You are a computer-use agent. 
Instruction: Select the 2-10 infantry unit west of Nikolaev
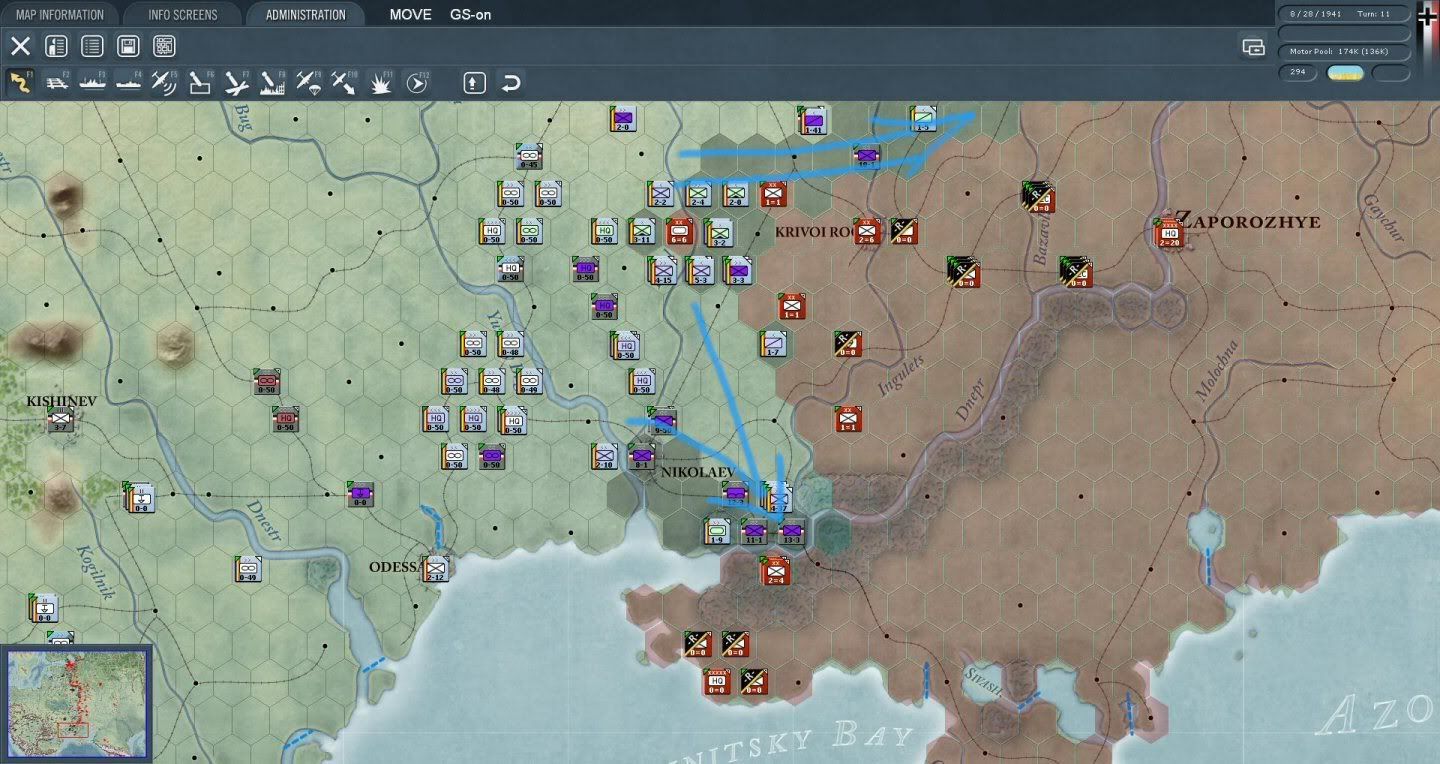(x=604, y=457)
